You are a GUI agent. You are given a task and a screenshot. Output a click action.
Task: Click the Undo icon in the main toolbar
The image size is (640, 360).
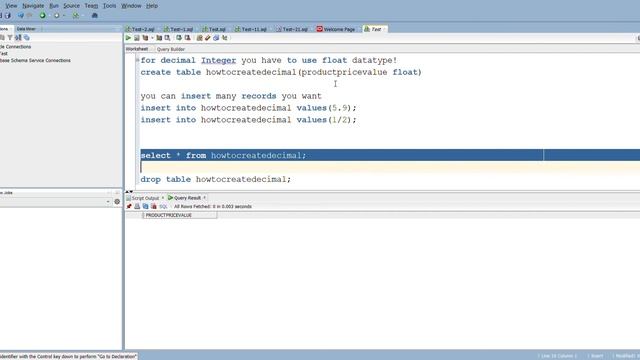(20, 16)
